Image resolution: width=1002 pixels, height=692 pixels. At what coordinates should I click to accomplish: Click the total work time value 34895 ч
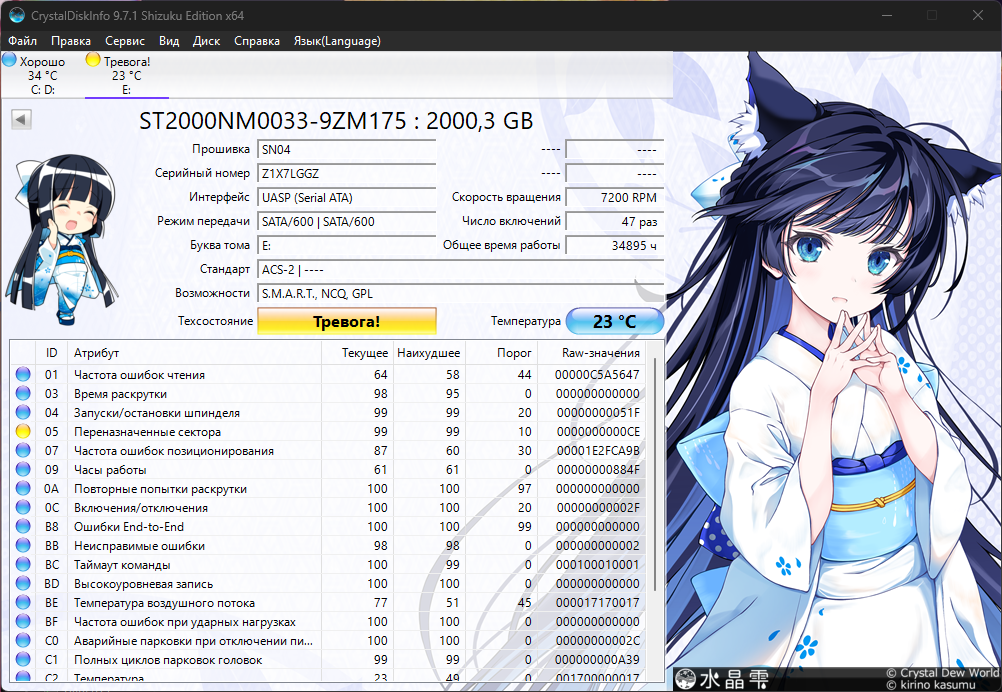coord(615,245)
